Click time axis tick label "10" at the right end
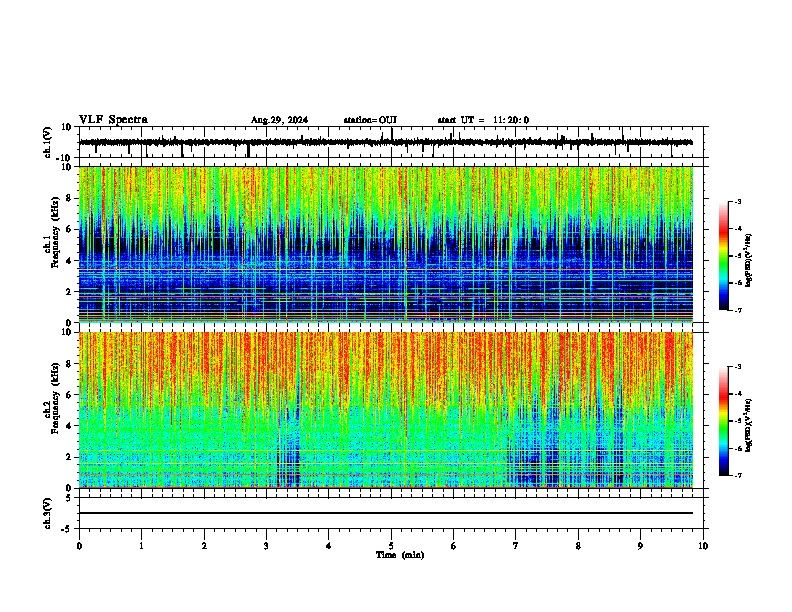Viewport: 792px width, 612px height. click(x=703, y=546)
